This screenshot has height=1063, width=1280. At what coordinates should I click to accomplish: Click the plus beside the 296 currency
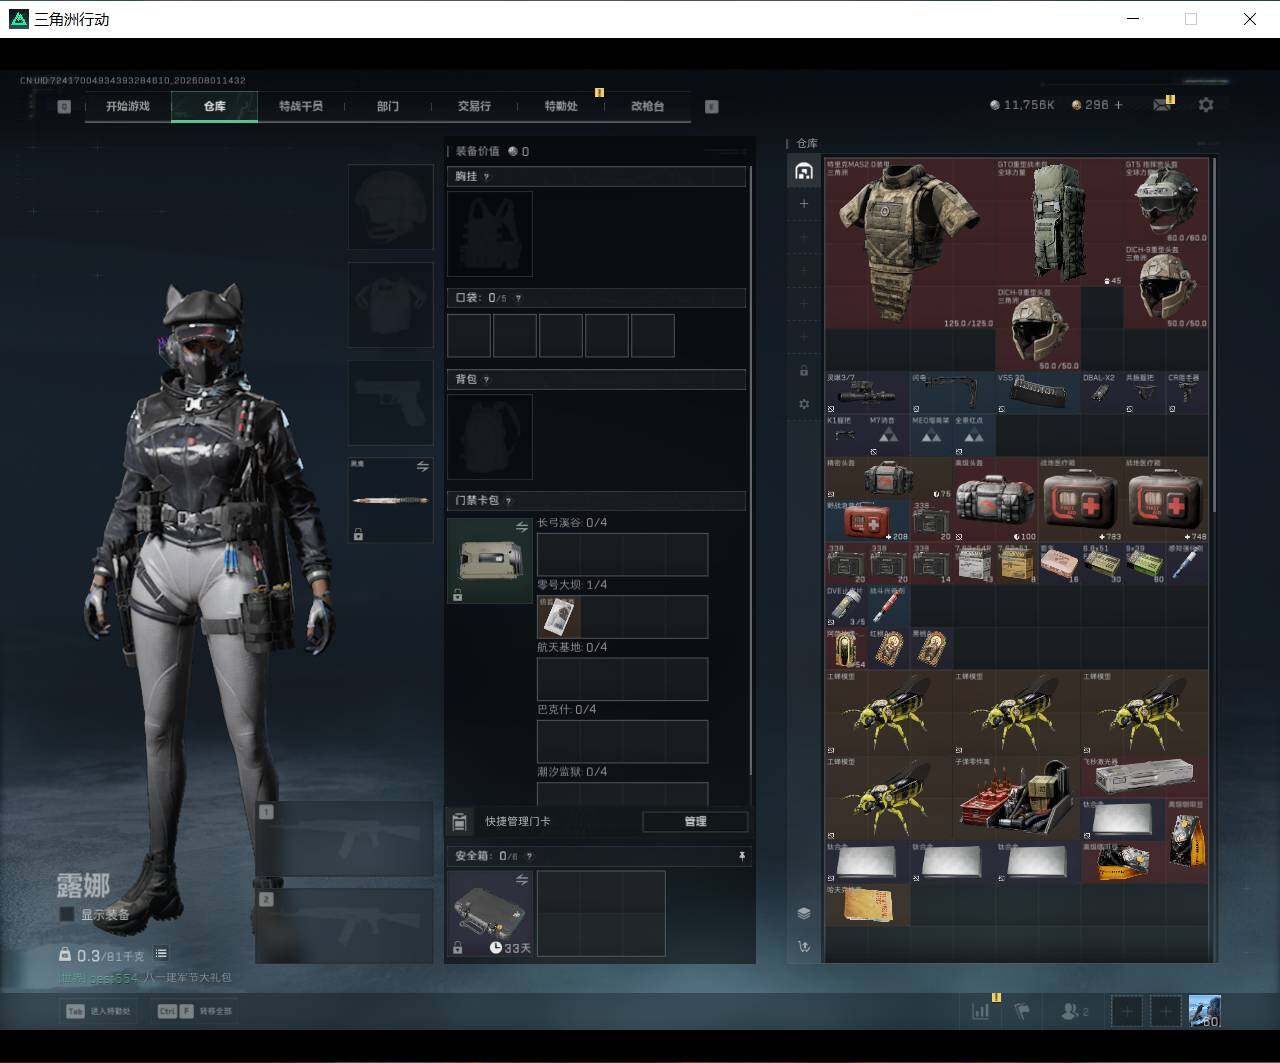click(x=1118, y=105)
